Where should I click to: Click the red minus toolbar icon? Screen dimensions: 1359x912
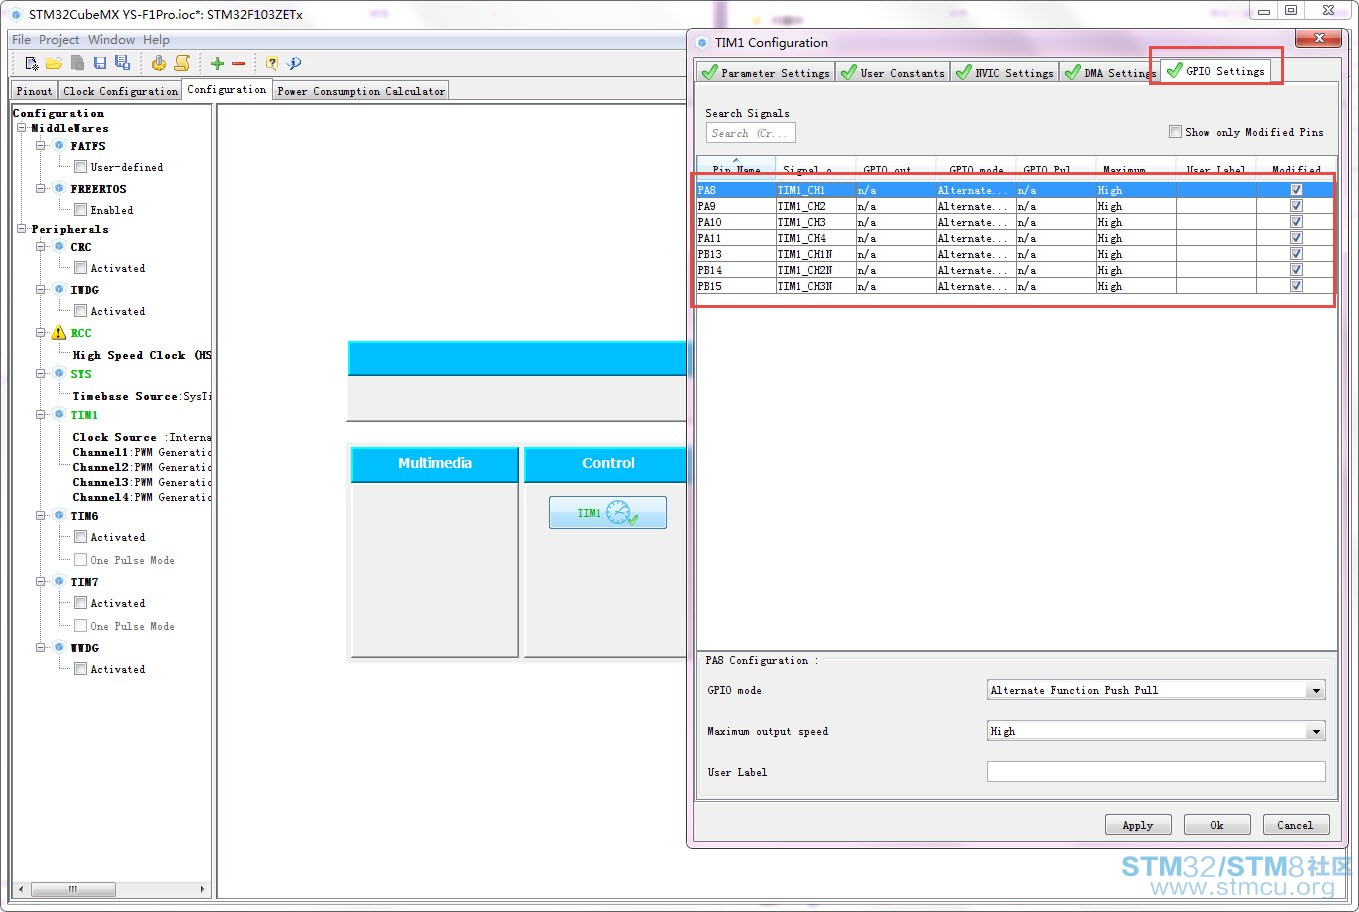point(239,63)
